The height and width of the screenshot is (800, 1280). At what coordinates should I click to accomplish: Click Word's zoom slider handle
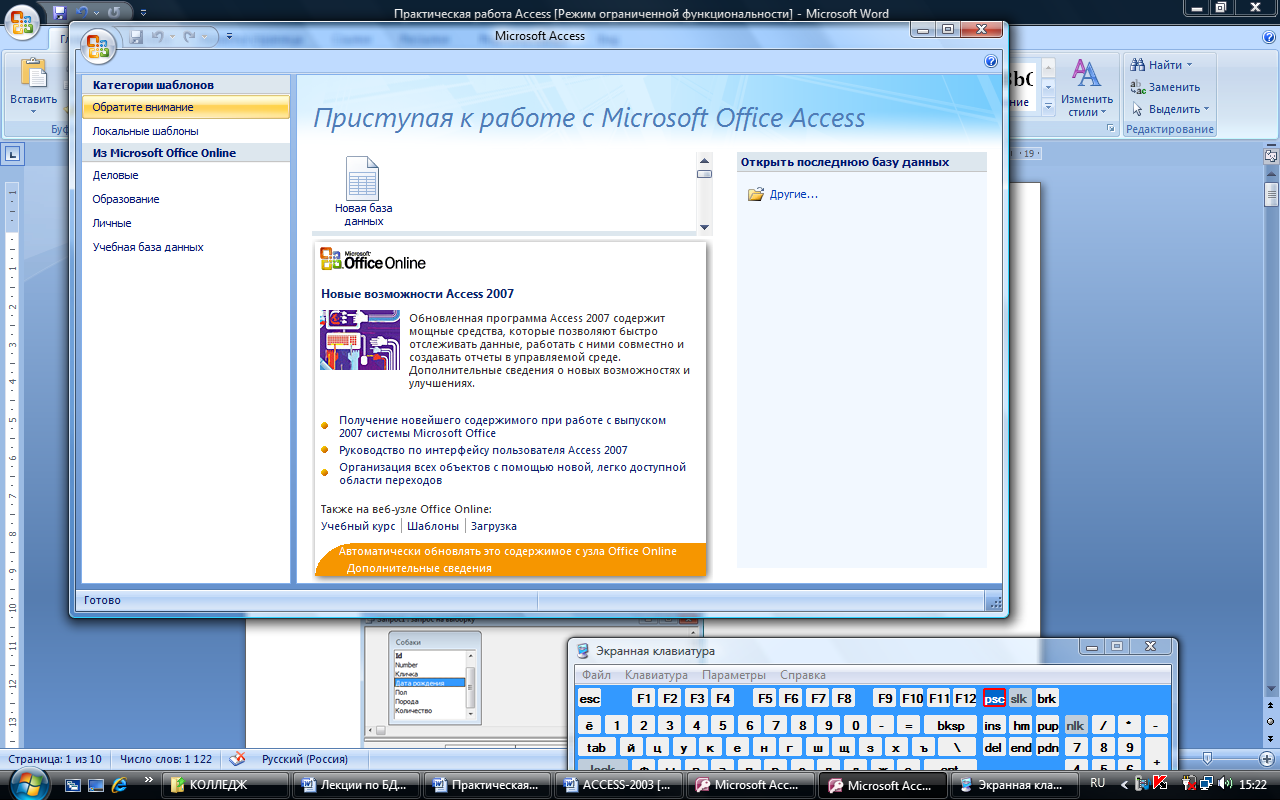point(1208,759)
